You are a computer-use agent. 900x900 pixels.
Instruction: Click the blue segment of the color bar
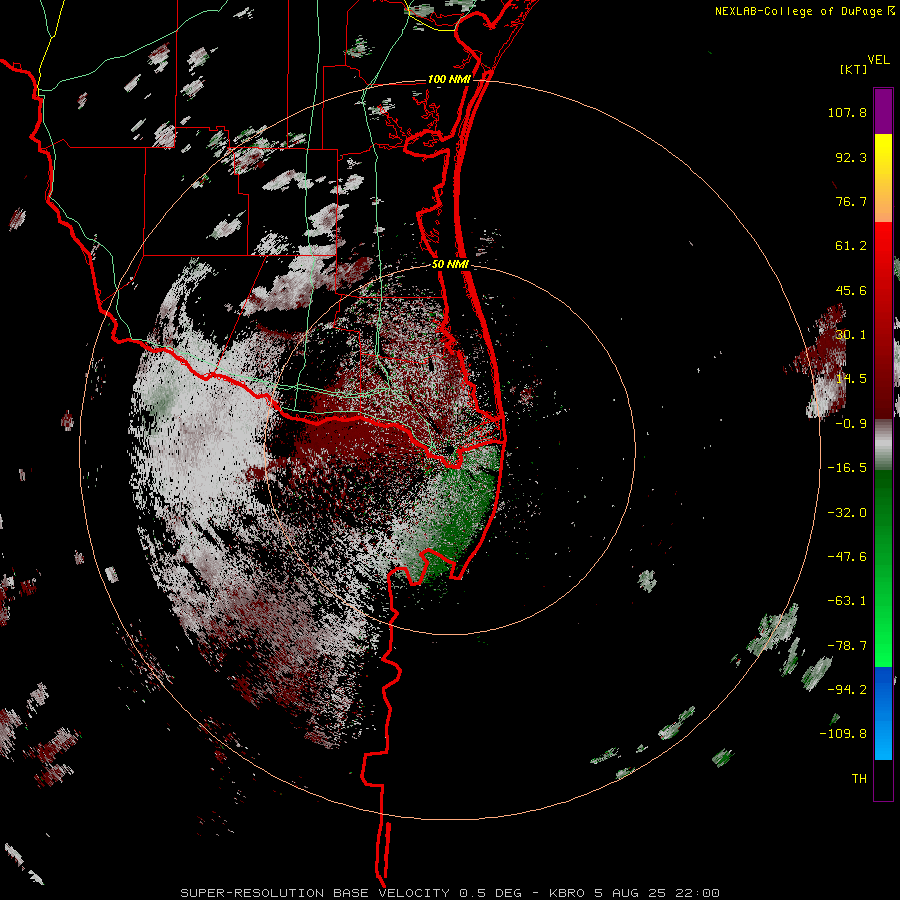pos(883,713)
